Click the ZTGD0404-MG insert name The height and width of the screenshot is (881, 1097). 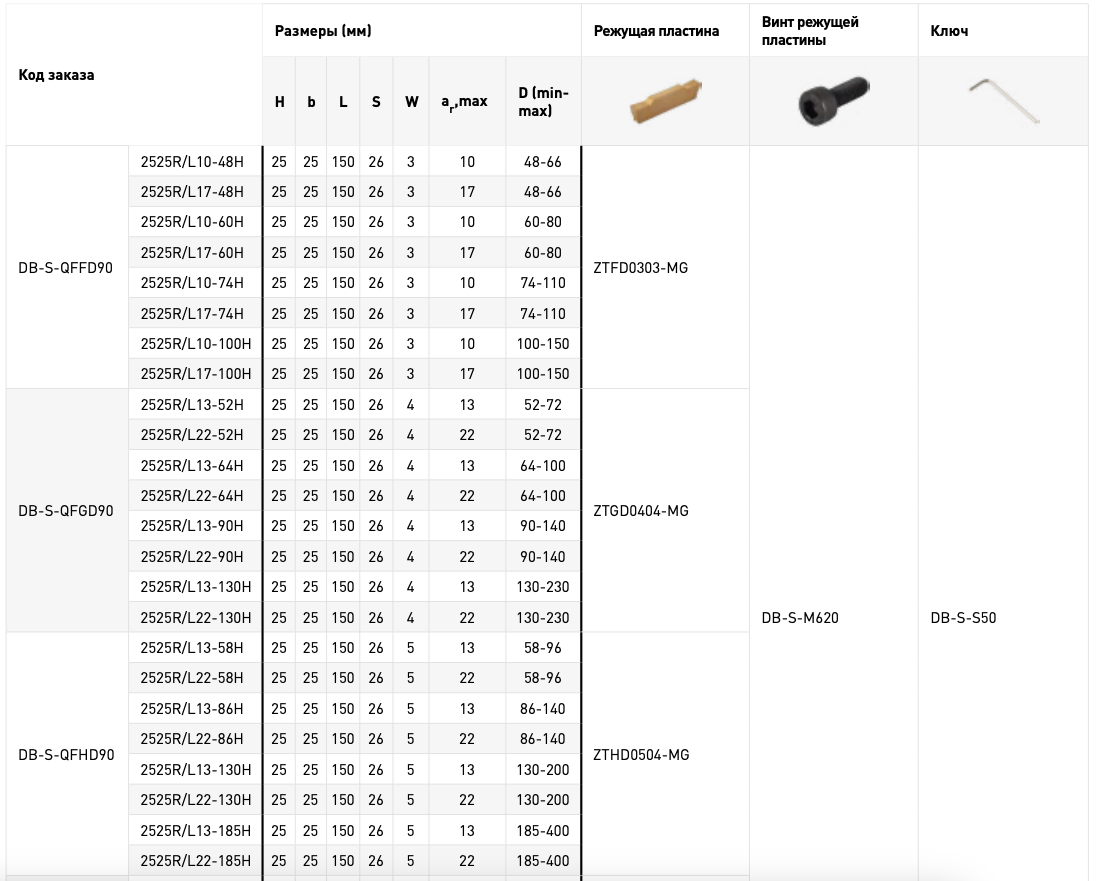641,511
